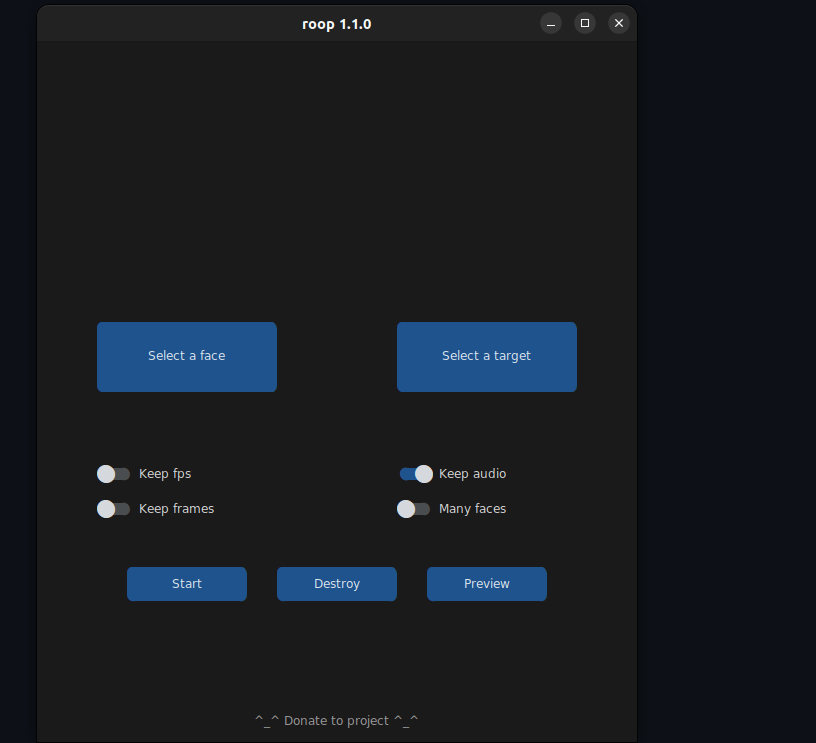This screenshot has height=743, width=816.
Task: Enable the Many faces switch
Action: (414, 509)
